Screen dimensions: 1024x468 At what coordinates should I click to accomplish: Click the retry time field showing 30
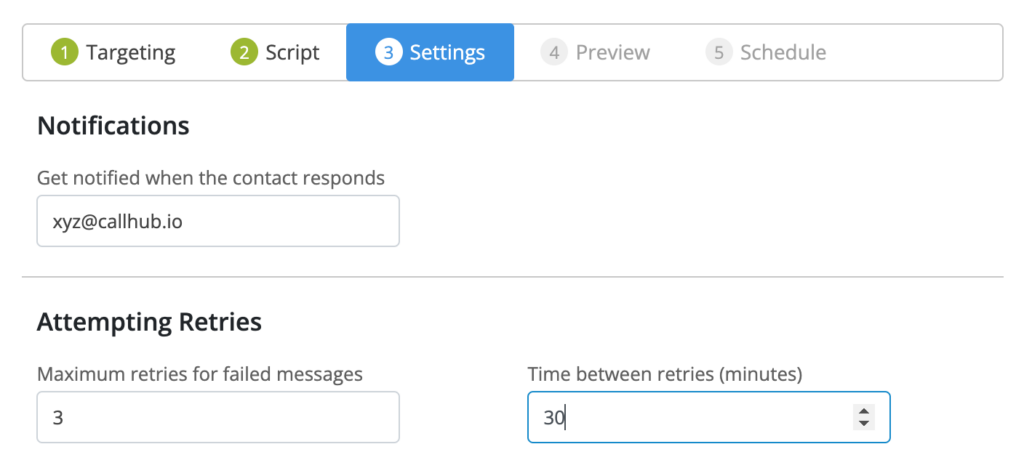[x=709, y=417]
